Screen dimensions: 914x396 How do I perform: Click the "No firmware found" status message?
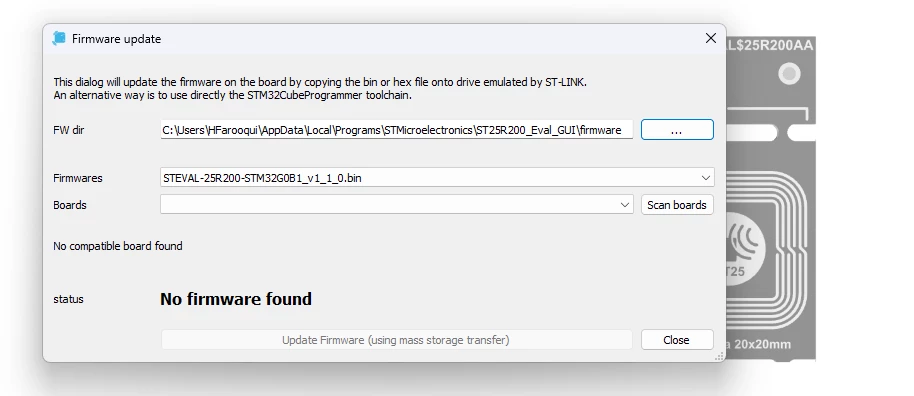[x=236, y=299]
